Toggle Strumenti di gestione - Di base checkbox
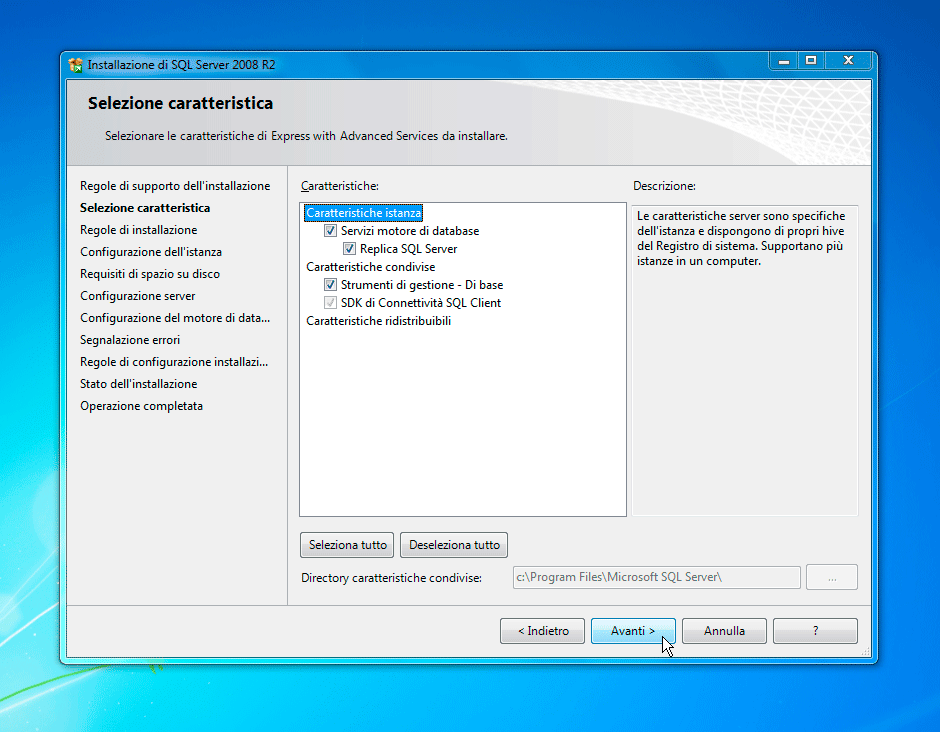The width and height of the screenshot is (940, 732). pyautogui.click(x=330, y=285)
